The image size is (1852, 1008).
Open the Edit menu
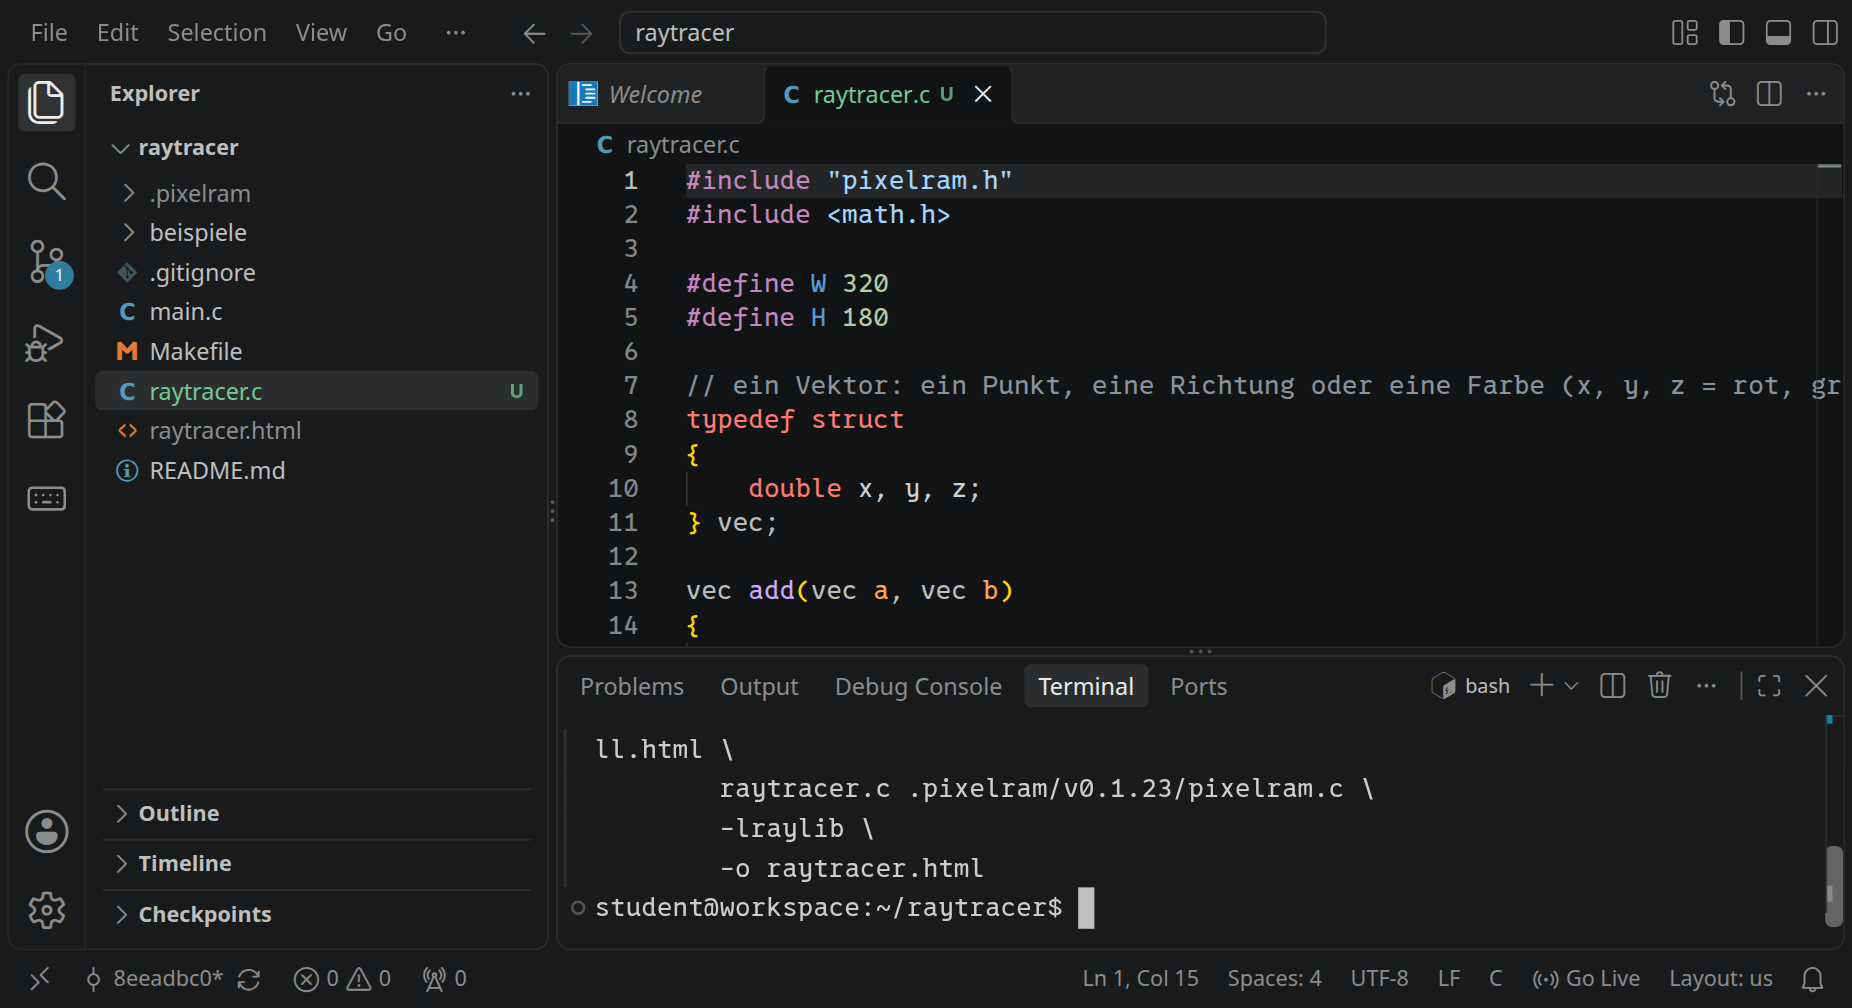tap(117, 33)
